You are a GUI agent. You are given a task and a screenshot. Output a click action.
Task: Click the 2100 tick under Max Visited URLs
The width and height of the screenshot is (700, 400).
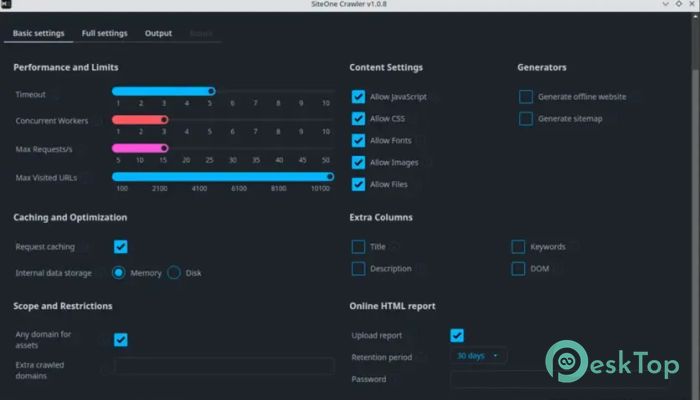[x=160, y=189]
